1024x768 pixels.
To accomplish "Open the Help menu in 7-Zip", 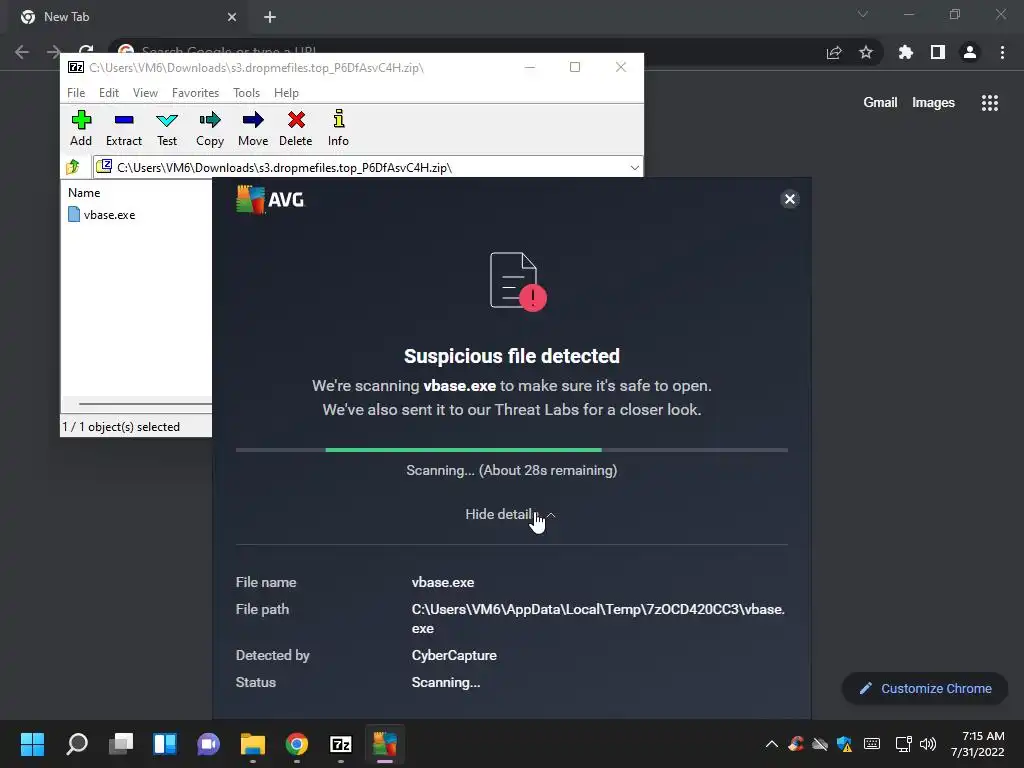I will 286,93.
